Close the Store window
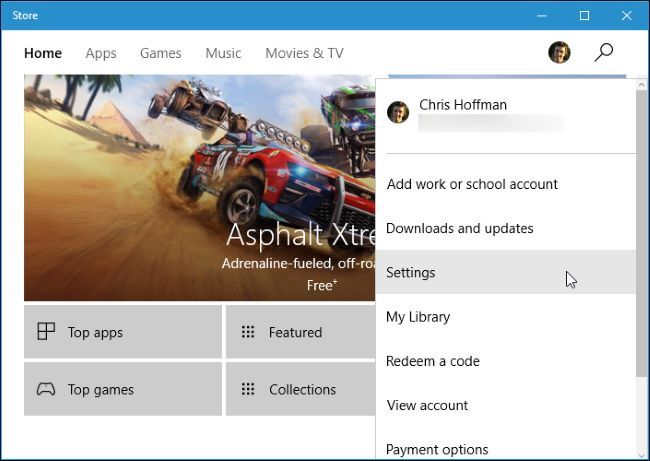Screen dimensions: 650x461 626,15
